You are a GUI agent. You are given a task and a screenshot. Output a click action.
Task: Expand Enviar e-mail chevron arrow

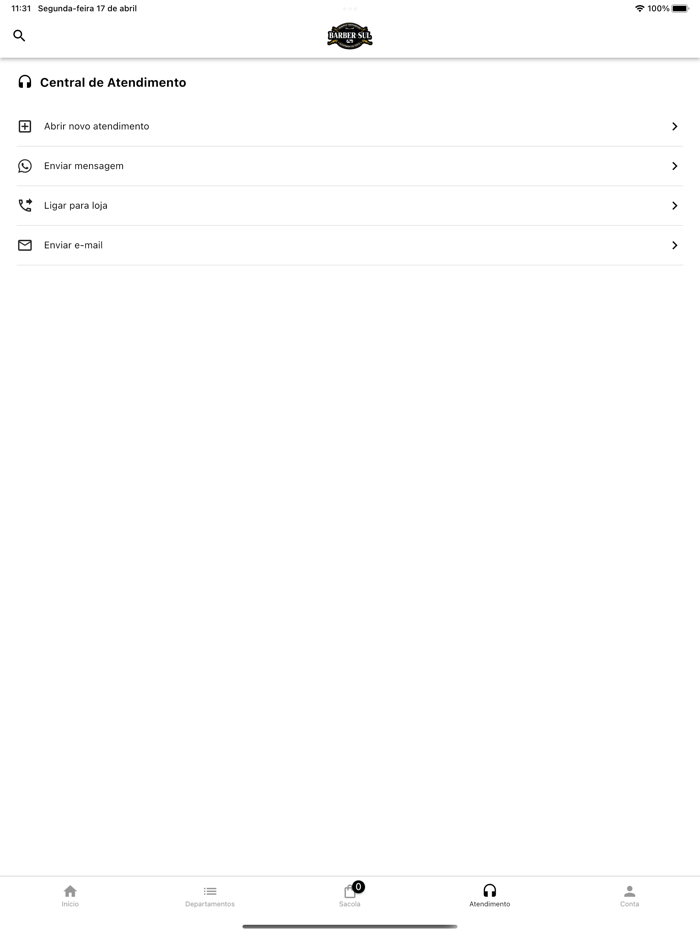tap(675, 245)
